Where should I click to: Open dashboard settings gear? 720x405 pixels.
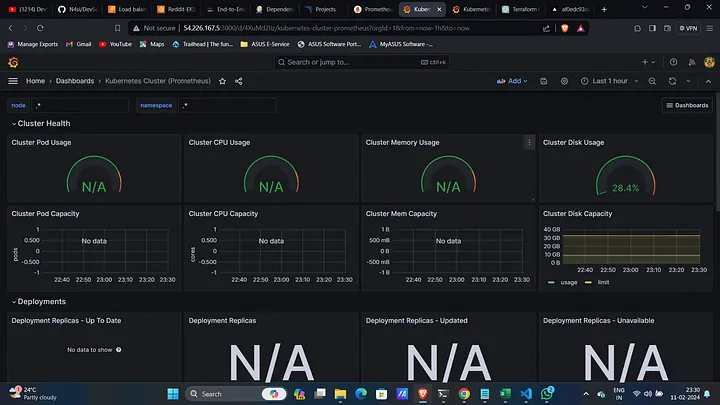pyautogui.click(x=564, y=81)
